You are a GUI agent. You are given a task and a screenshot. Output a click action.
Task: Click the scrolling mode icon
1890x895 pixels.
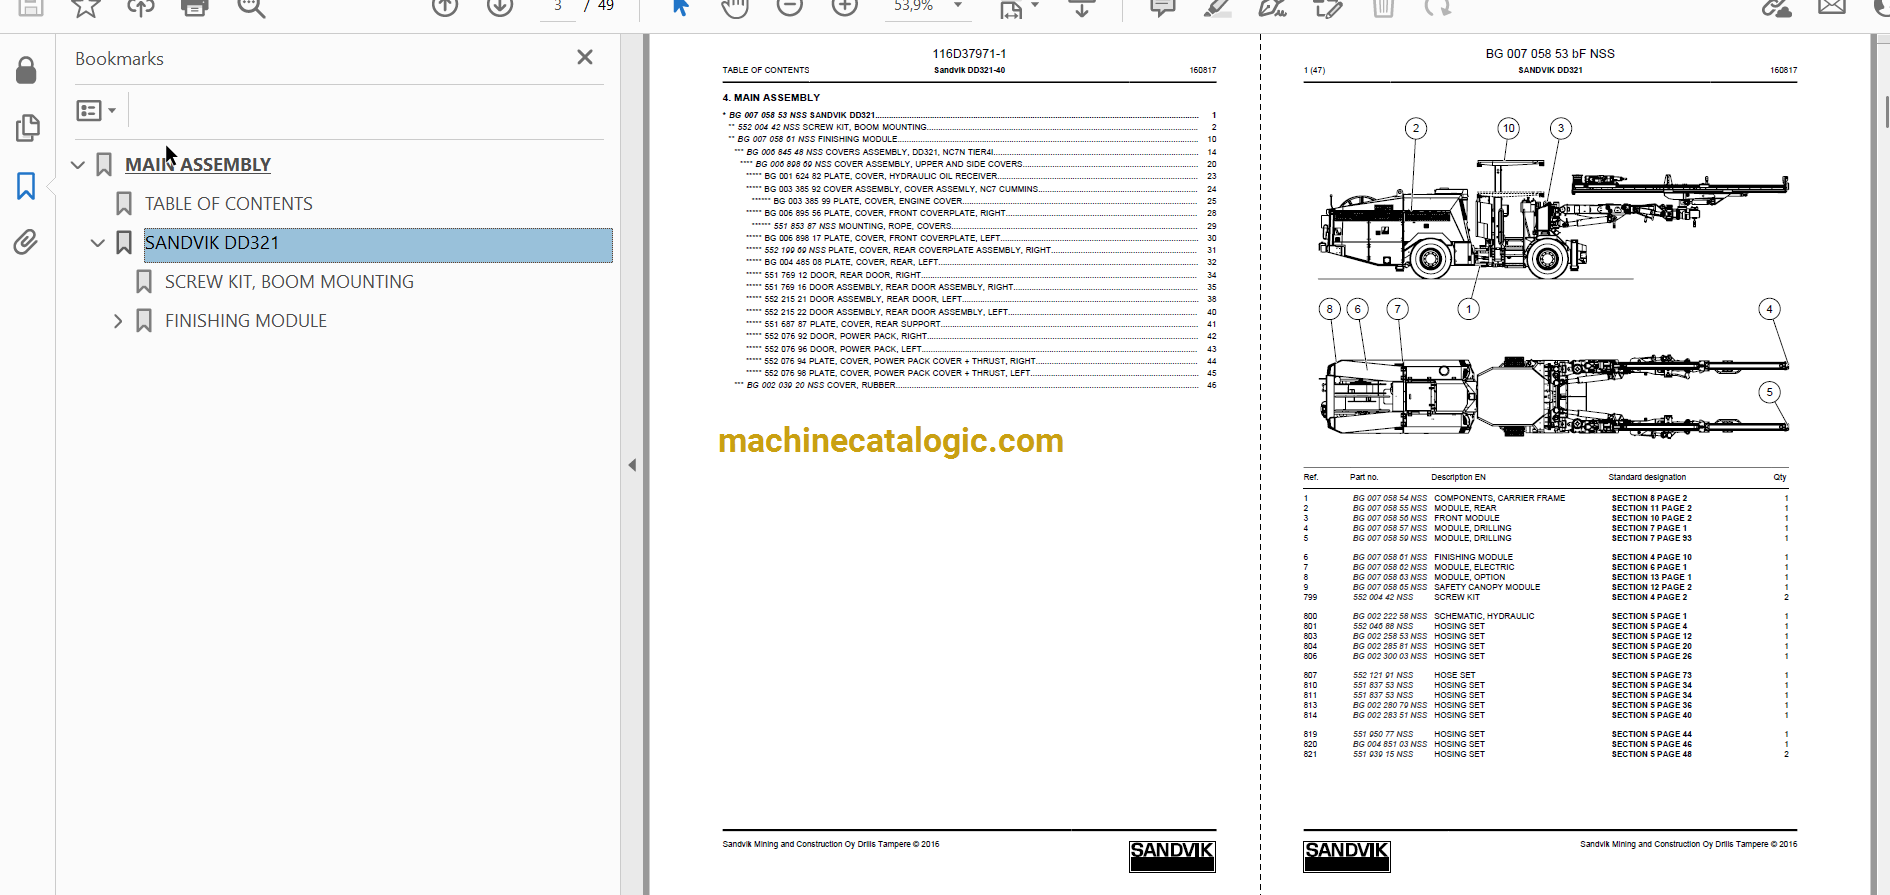1082,8
